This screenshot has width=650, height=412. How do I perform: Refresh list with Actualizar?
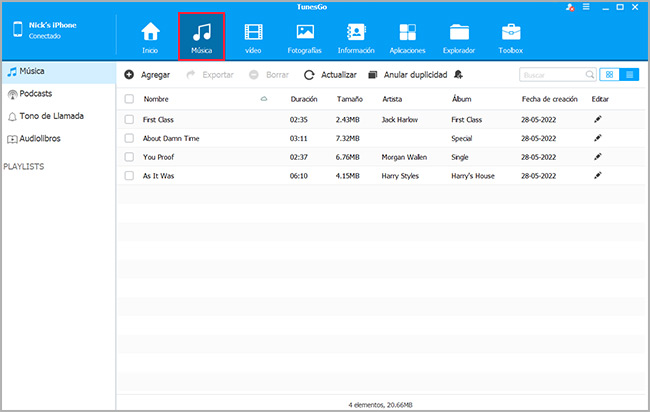[x=330, y=75]
